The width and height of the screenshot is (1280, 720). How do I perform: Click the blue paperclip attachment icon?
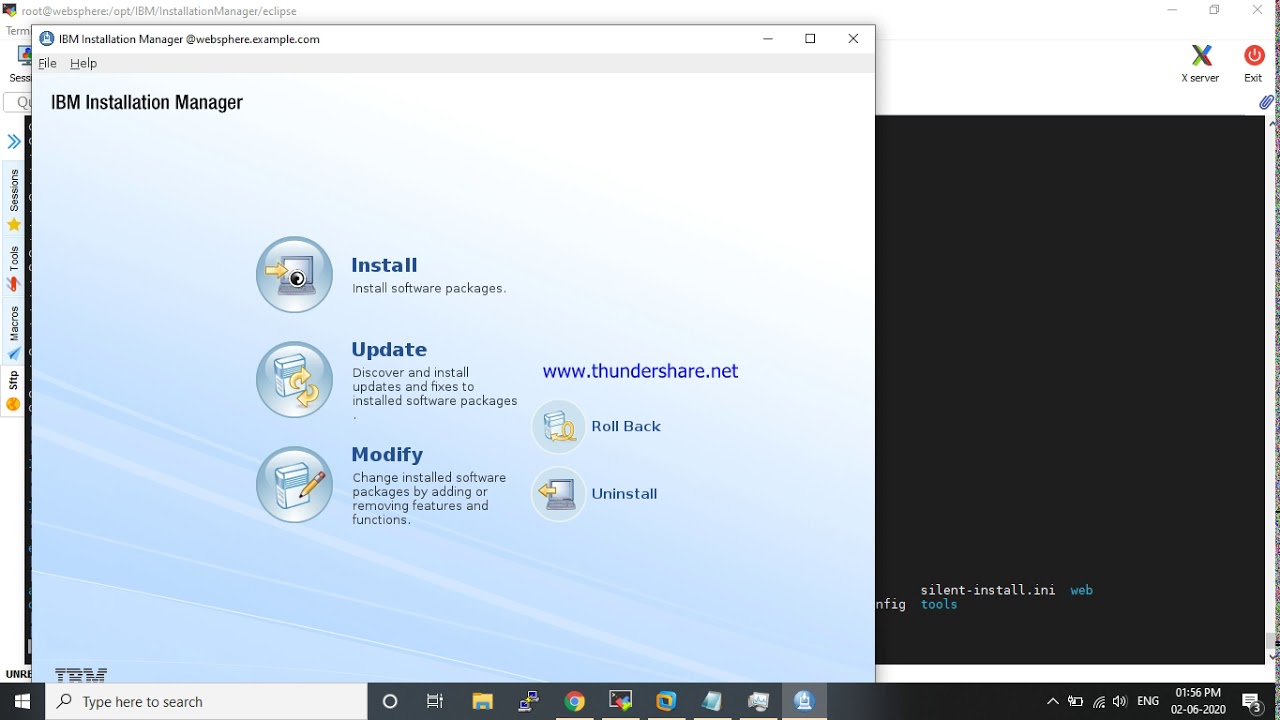pos(1266,102)
